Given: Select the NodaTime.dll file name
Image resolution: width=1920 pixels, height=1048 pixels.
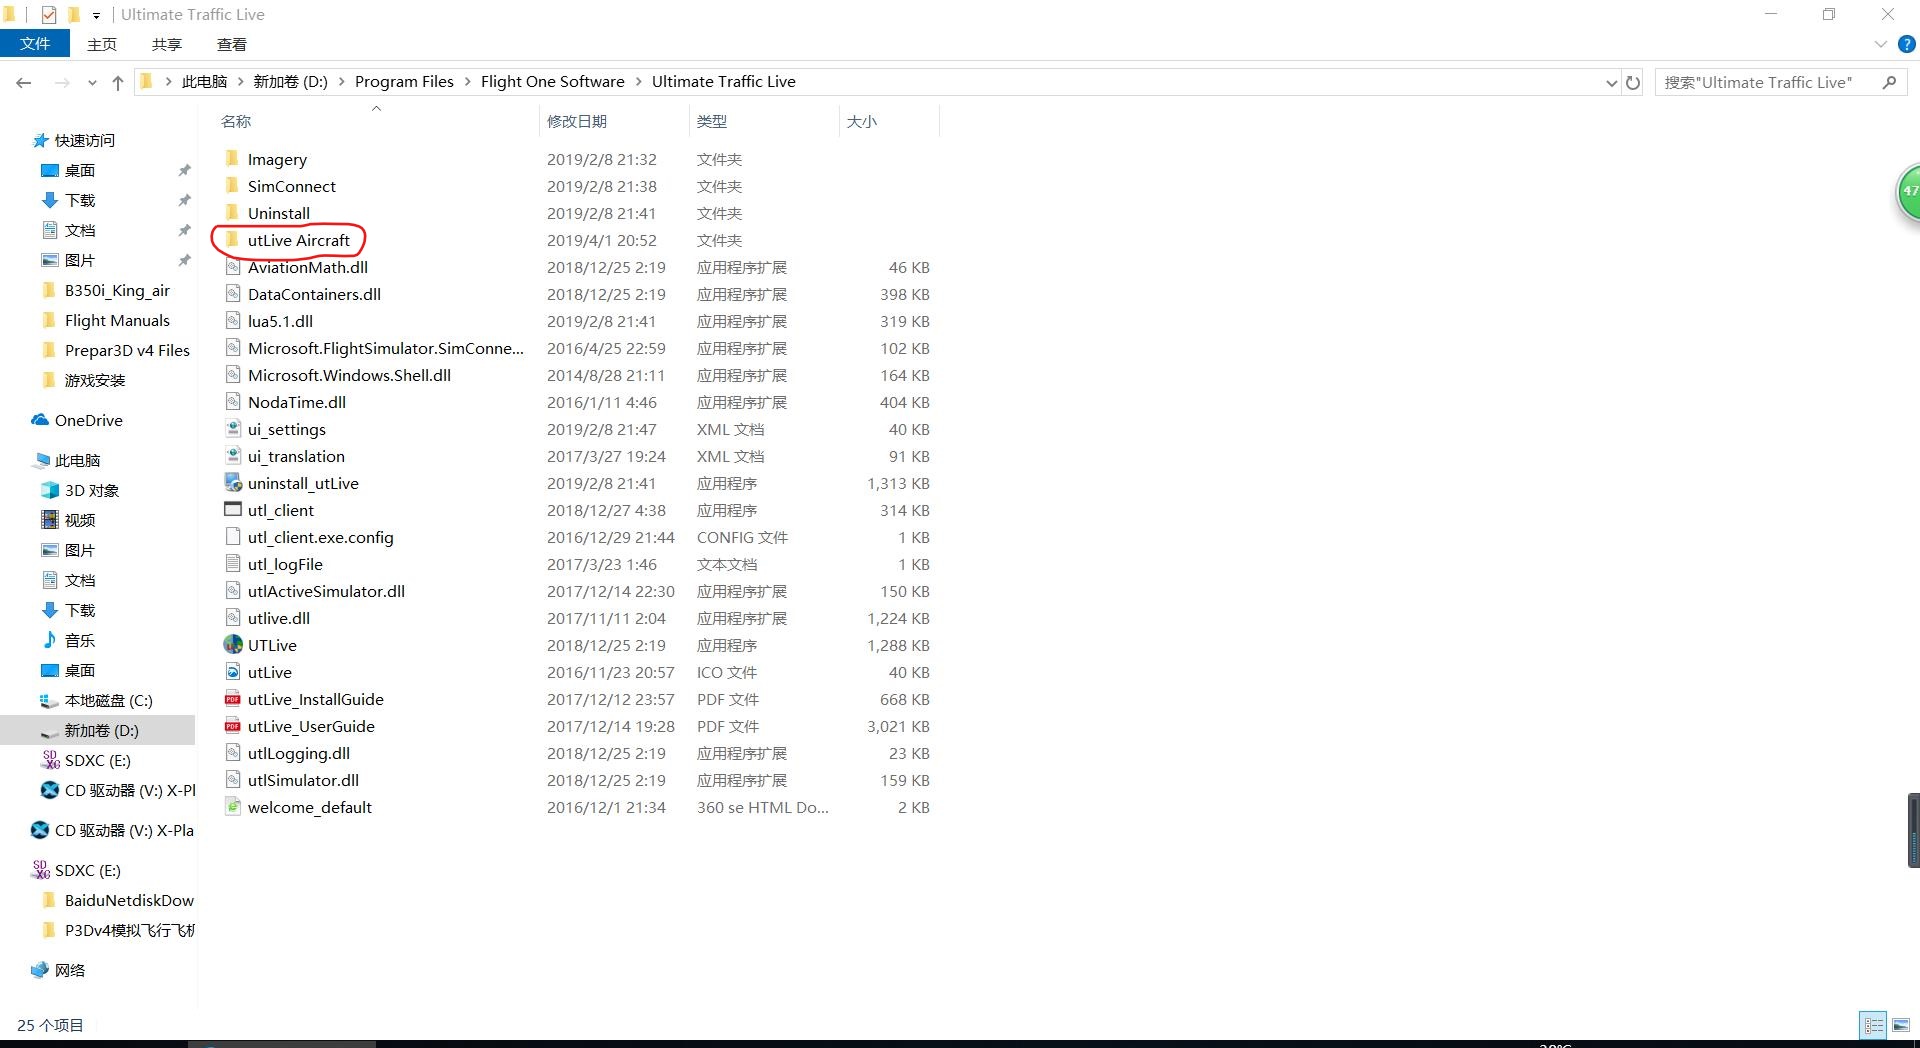Looking at the screenshot, I should coord(297,402).
